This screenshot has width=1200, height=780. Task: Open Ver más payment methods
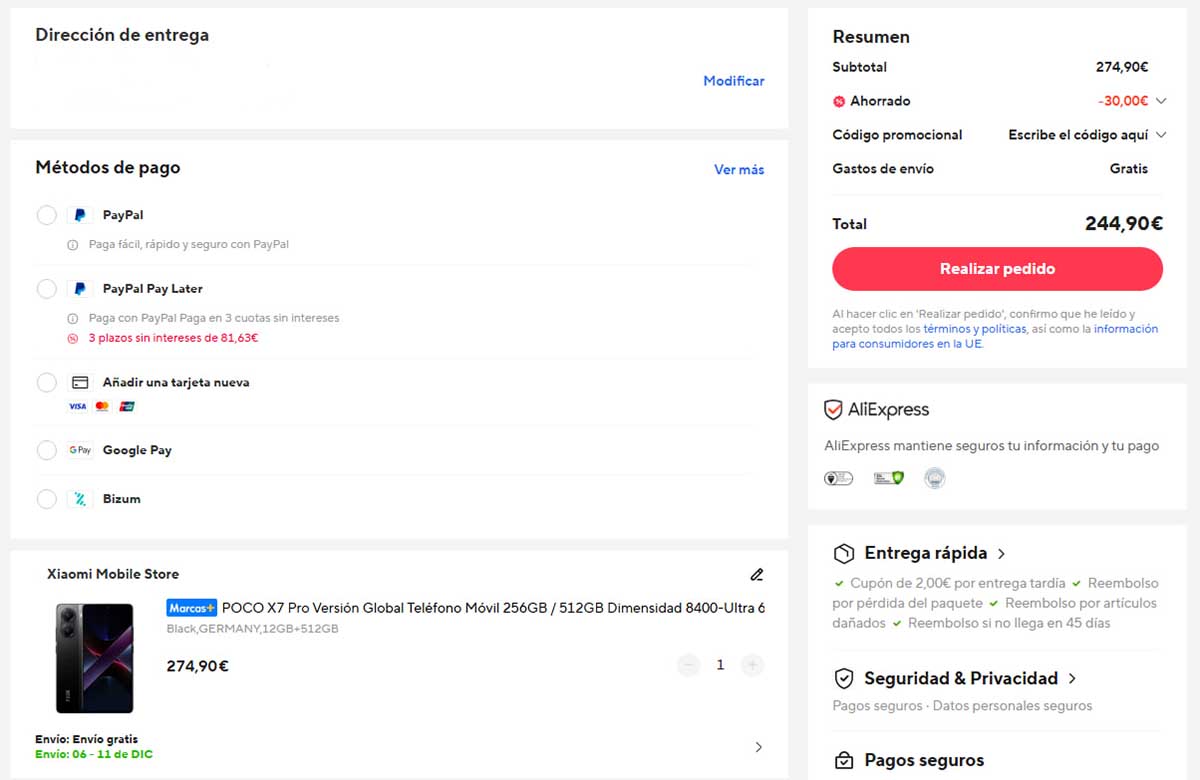coord(738,169)
